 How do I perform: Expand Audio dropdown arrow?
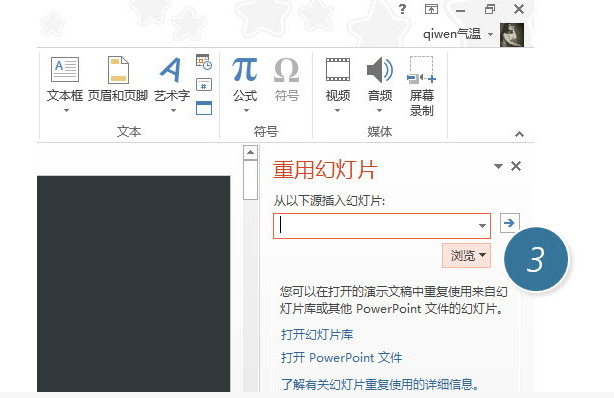pyautogui.click(x=379, y=110)
